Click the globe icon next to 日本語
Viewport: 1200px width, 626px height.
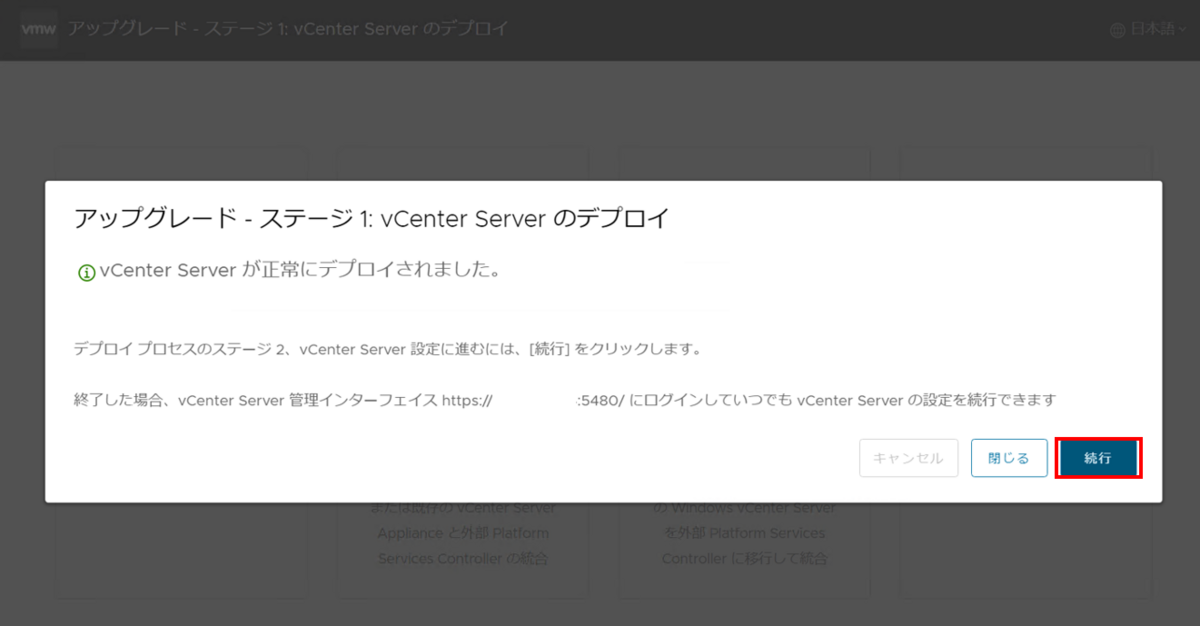pyautogui.click(x=1118, y=30)
